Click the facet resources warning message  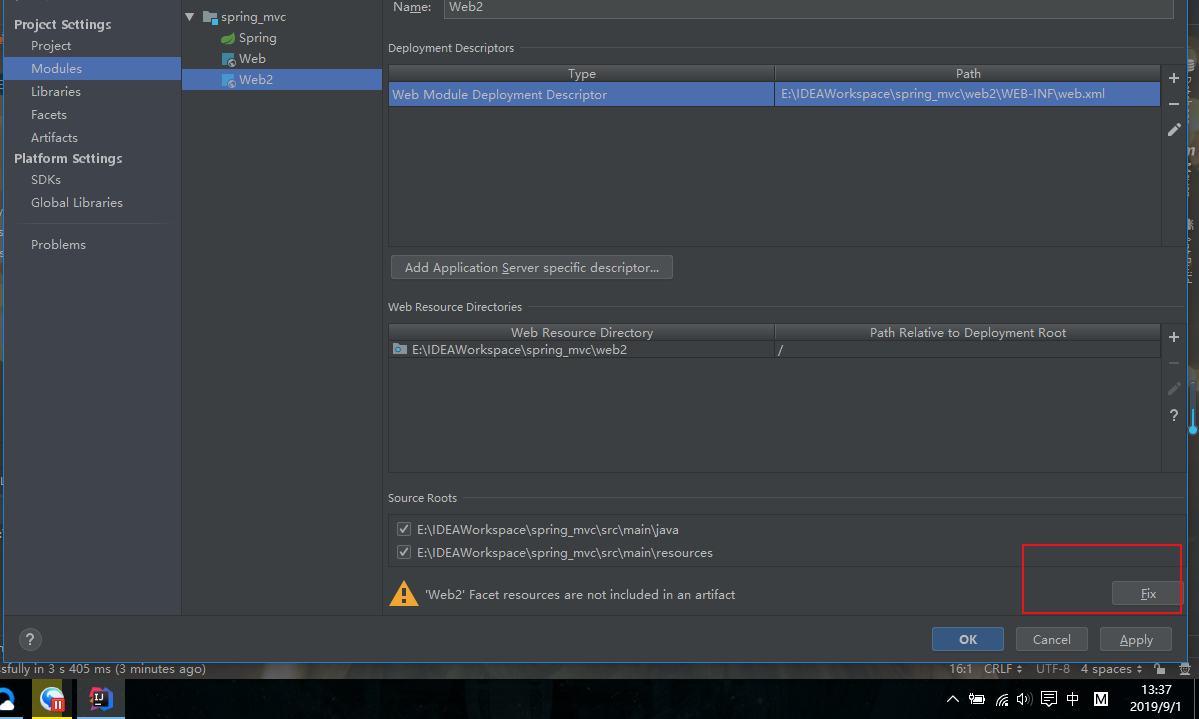[580, 594]
